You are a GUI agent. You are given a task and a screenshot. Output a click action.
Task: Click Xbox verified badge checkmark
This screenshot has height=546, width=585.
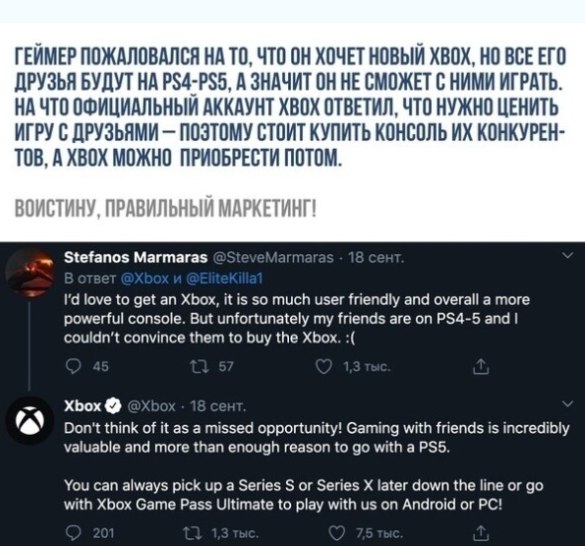pyautogui.click(x=114, y=406)
